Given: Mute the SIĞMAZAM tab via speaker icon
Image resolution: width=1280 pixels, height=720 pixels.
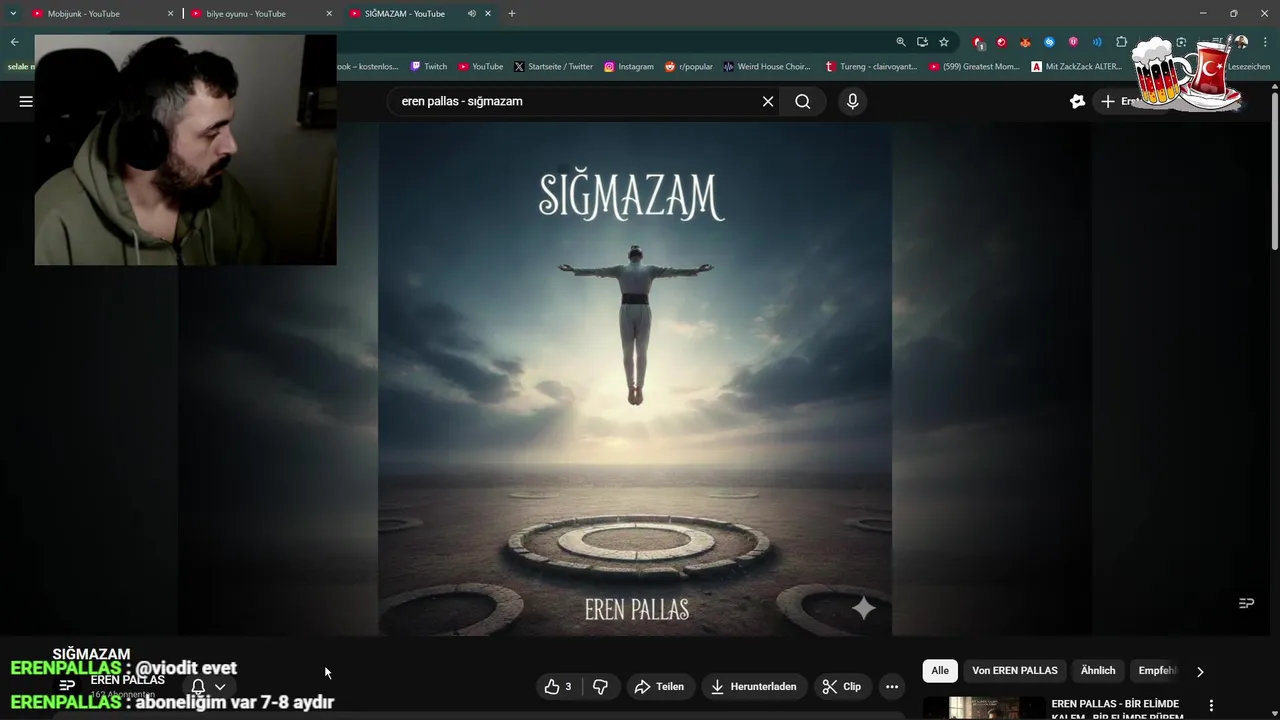Looking at the screenshot, I should coord(471,13).
